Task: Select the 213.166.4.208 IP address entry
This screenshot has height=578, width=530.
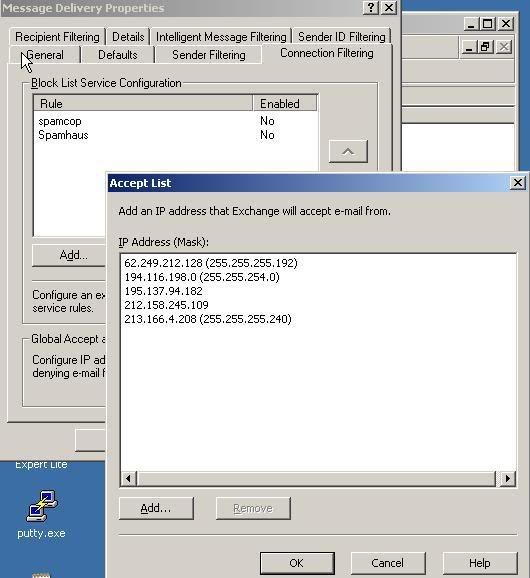Action: pos(208,319)
